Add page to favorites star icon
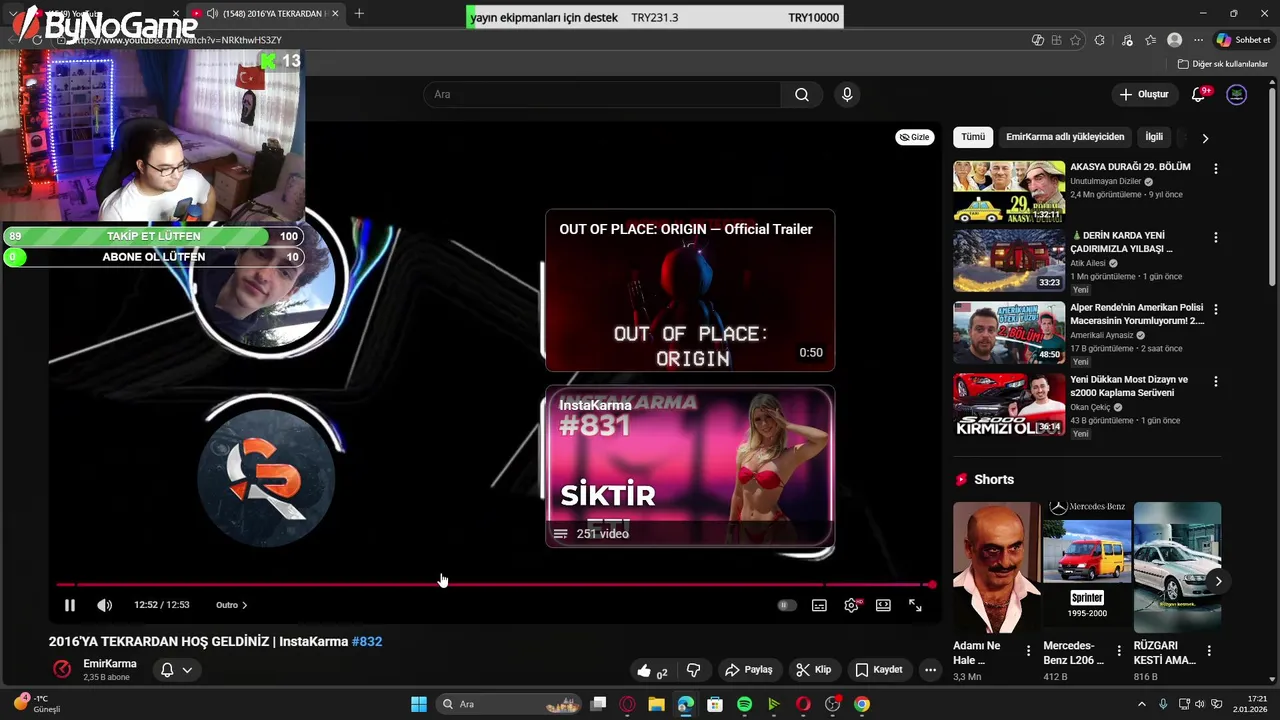The height and width of the screenshot is (720, 1280). click(1075, 40)
